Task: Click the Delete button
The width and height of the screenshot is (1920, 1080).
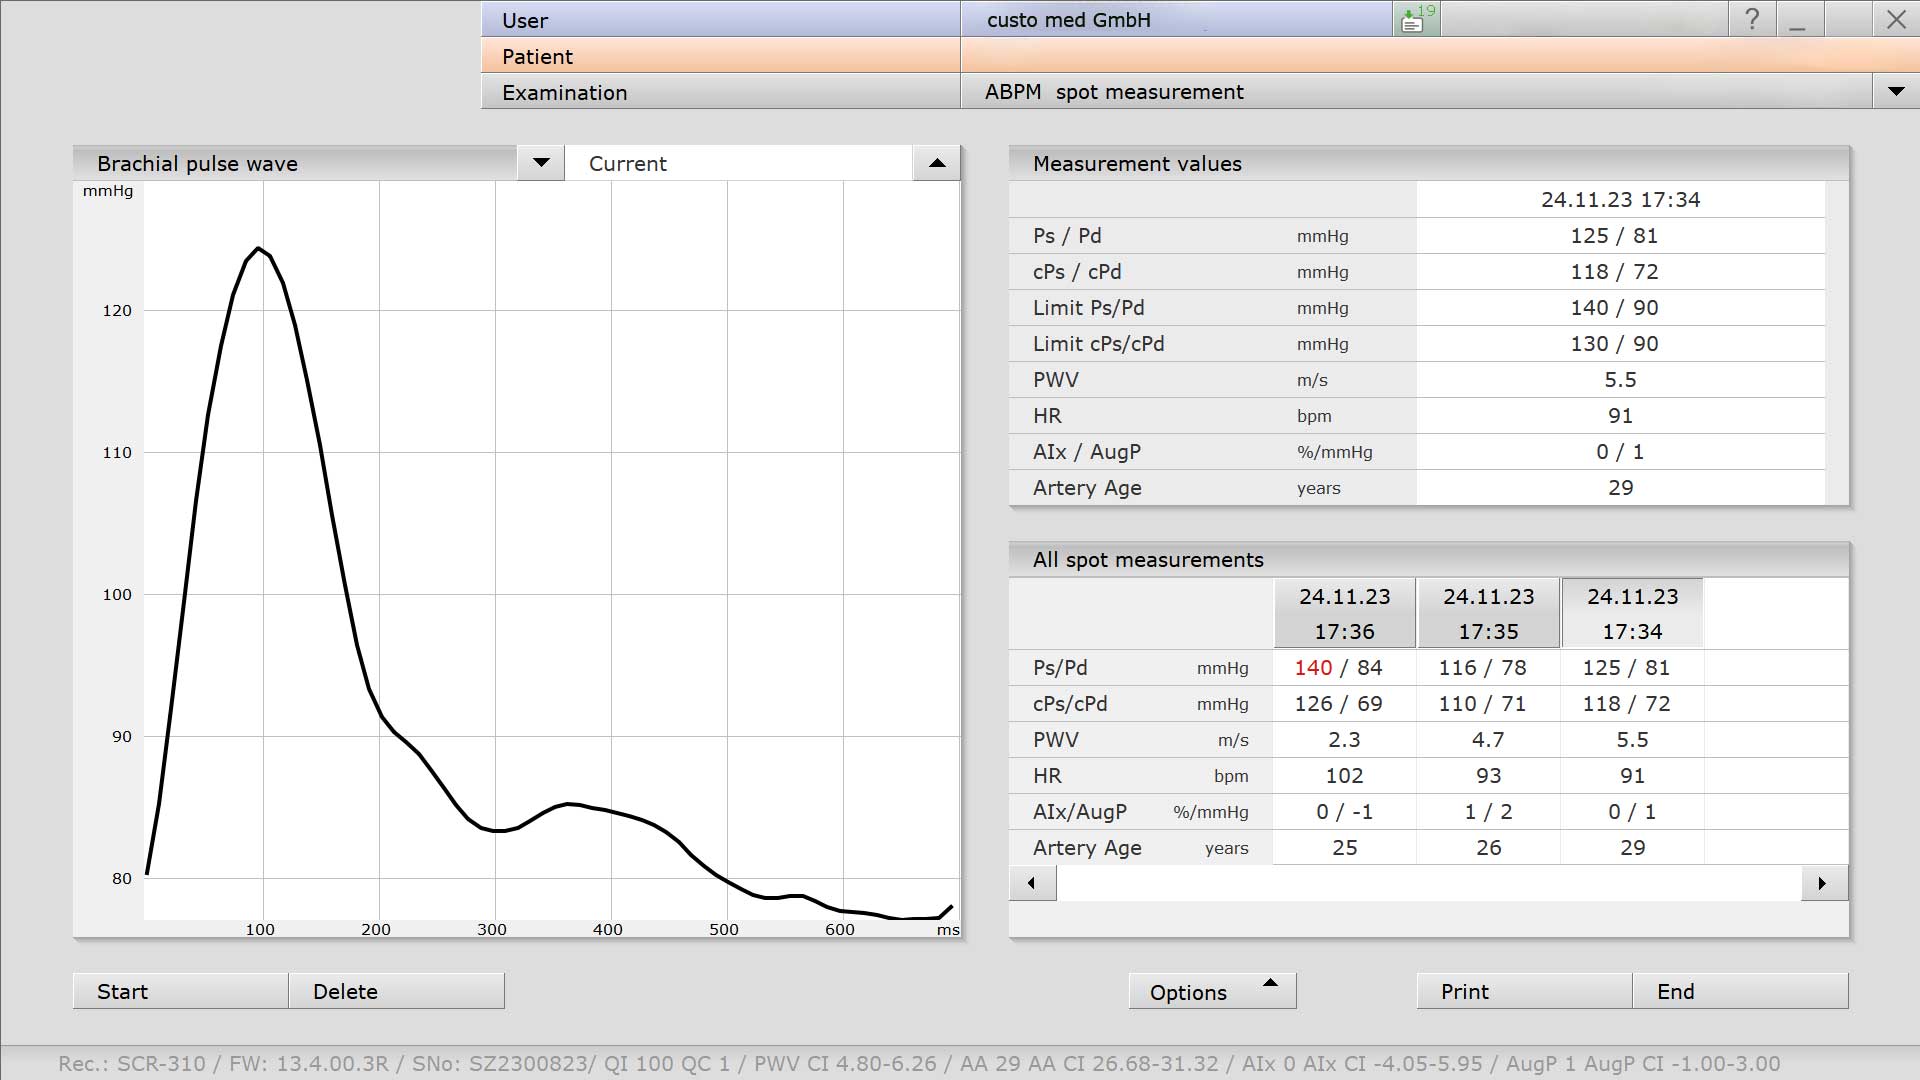Action: (x=396, y=991)
